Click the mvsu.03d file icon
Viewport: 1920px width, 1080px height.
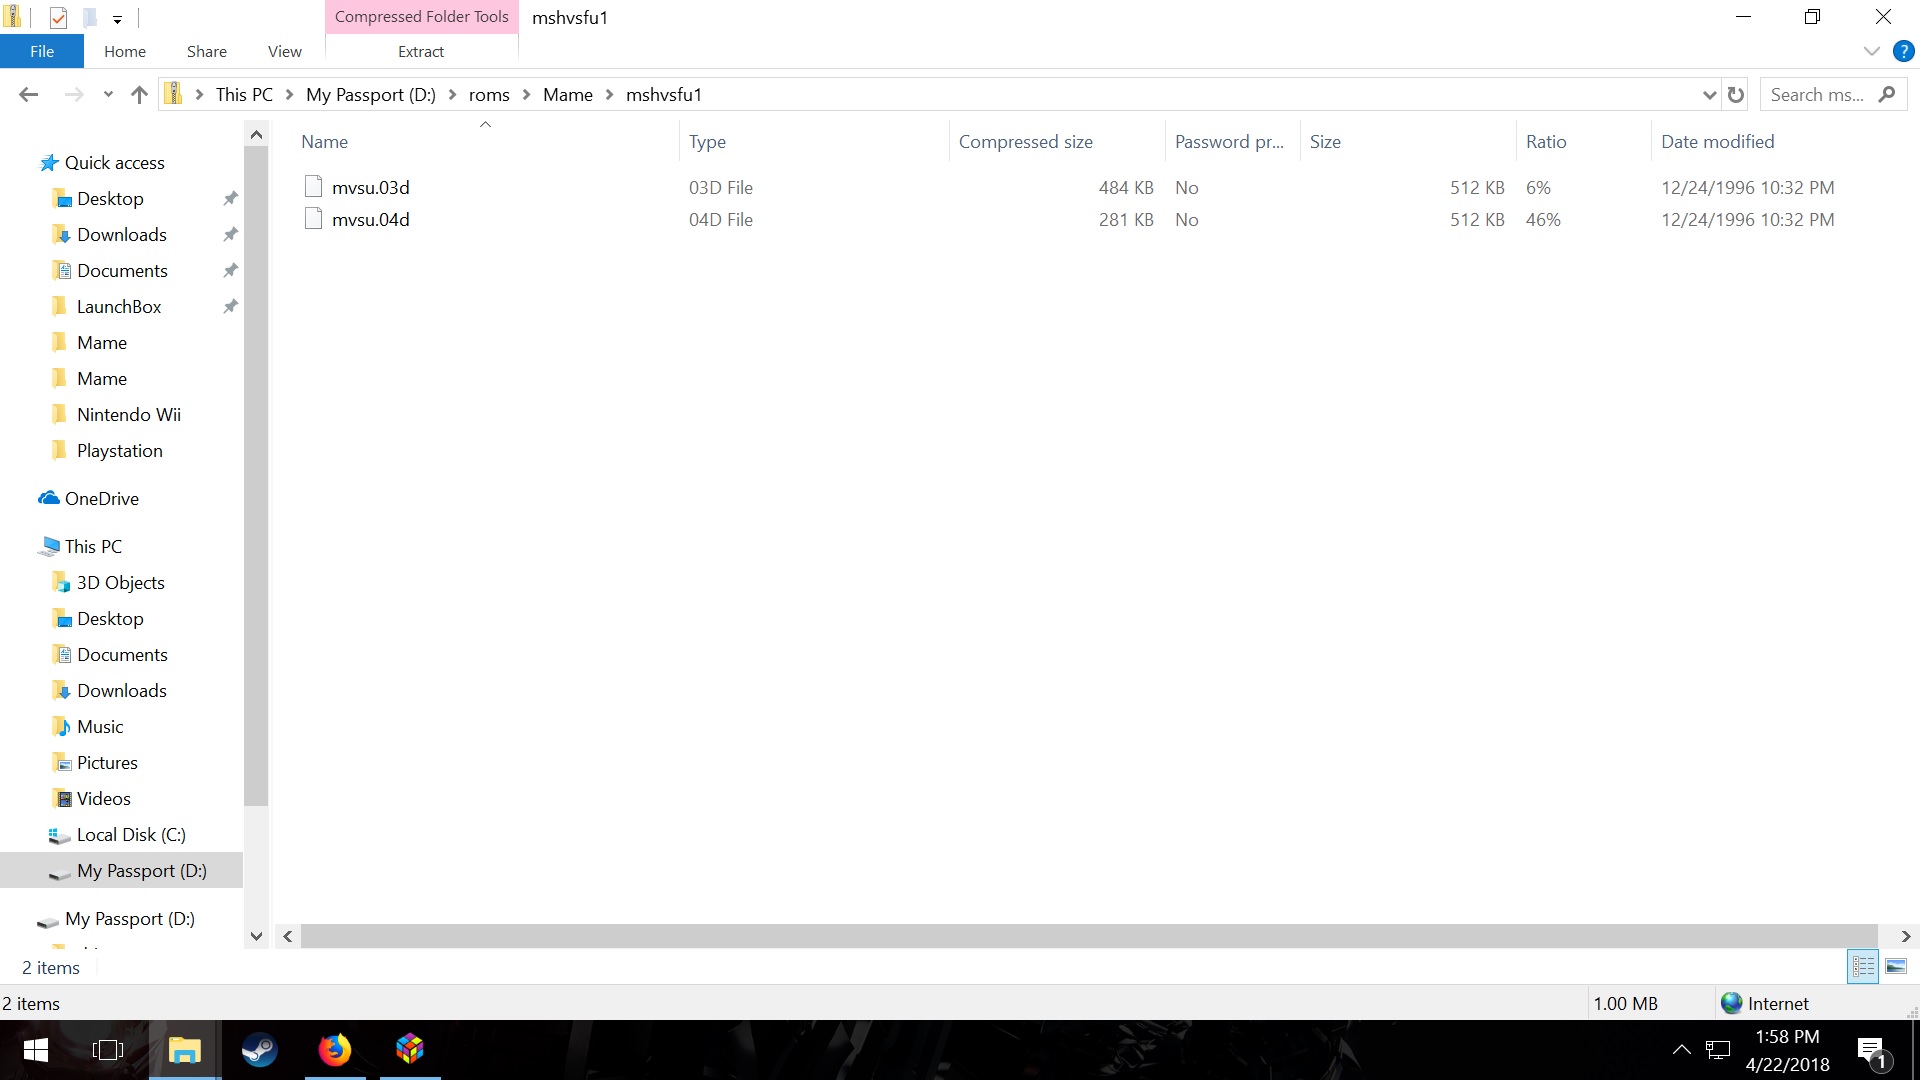click(x=313, y=187)
